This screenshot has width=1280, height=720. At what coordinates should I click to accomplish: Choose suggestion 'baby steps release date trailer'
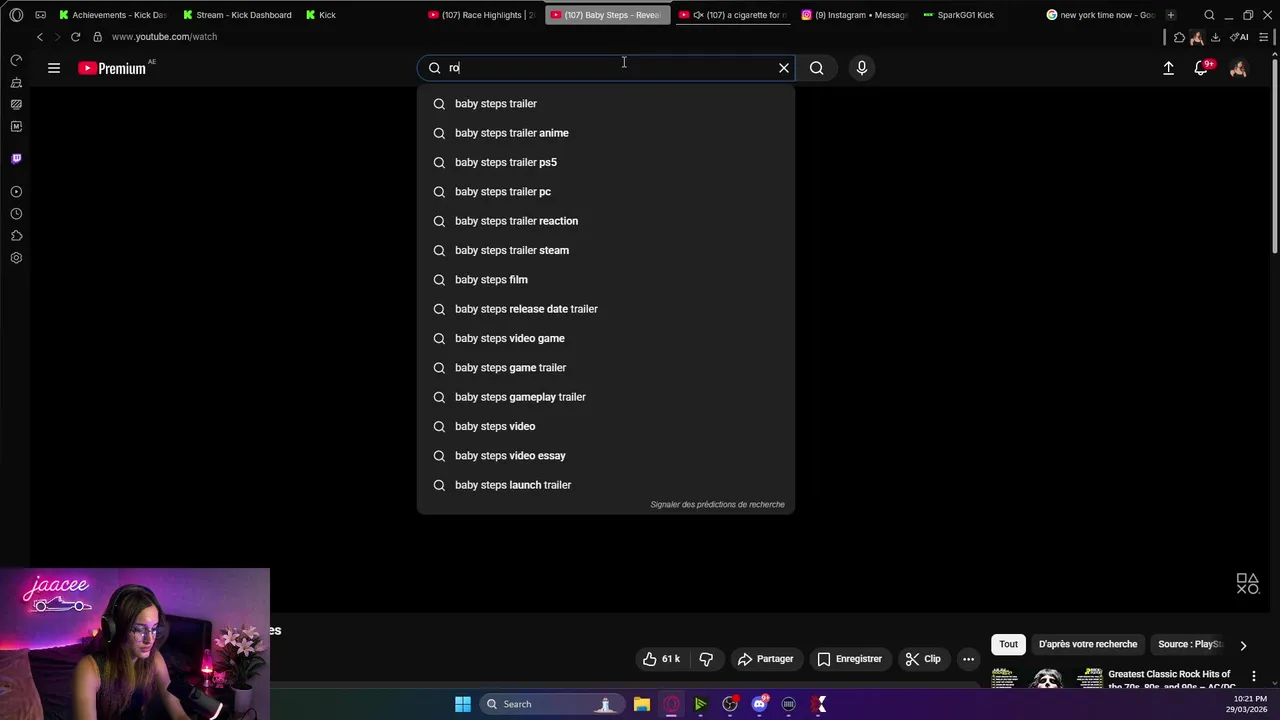pyautogui.click(x=606, y=309)
